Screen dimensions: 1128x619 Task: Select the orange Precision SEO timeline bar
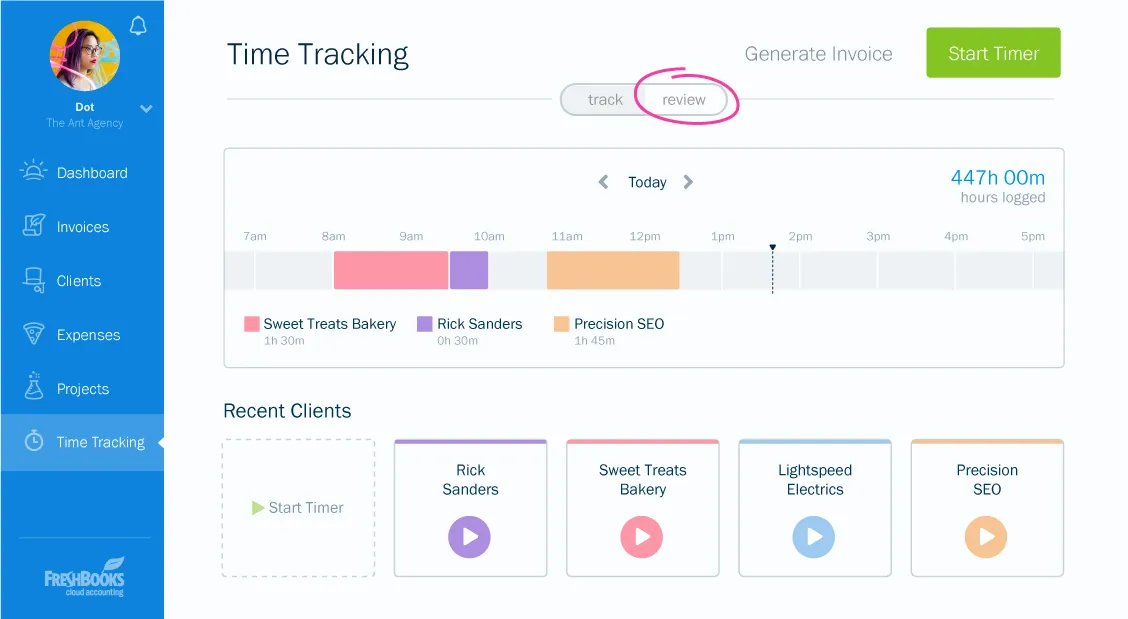(x=613, y=270)
